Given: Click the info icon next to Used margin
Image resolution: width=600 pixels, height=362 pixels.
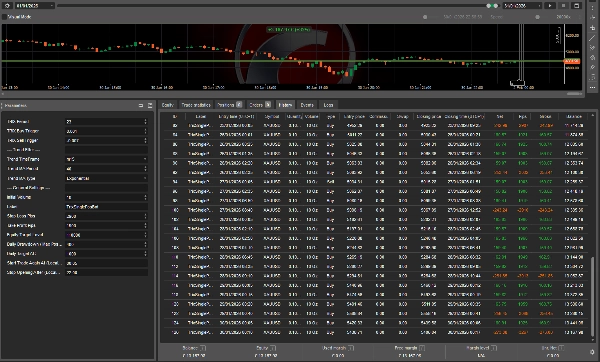Looking at the screenshot, I should click(351, 348).
